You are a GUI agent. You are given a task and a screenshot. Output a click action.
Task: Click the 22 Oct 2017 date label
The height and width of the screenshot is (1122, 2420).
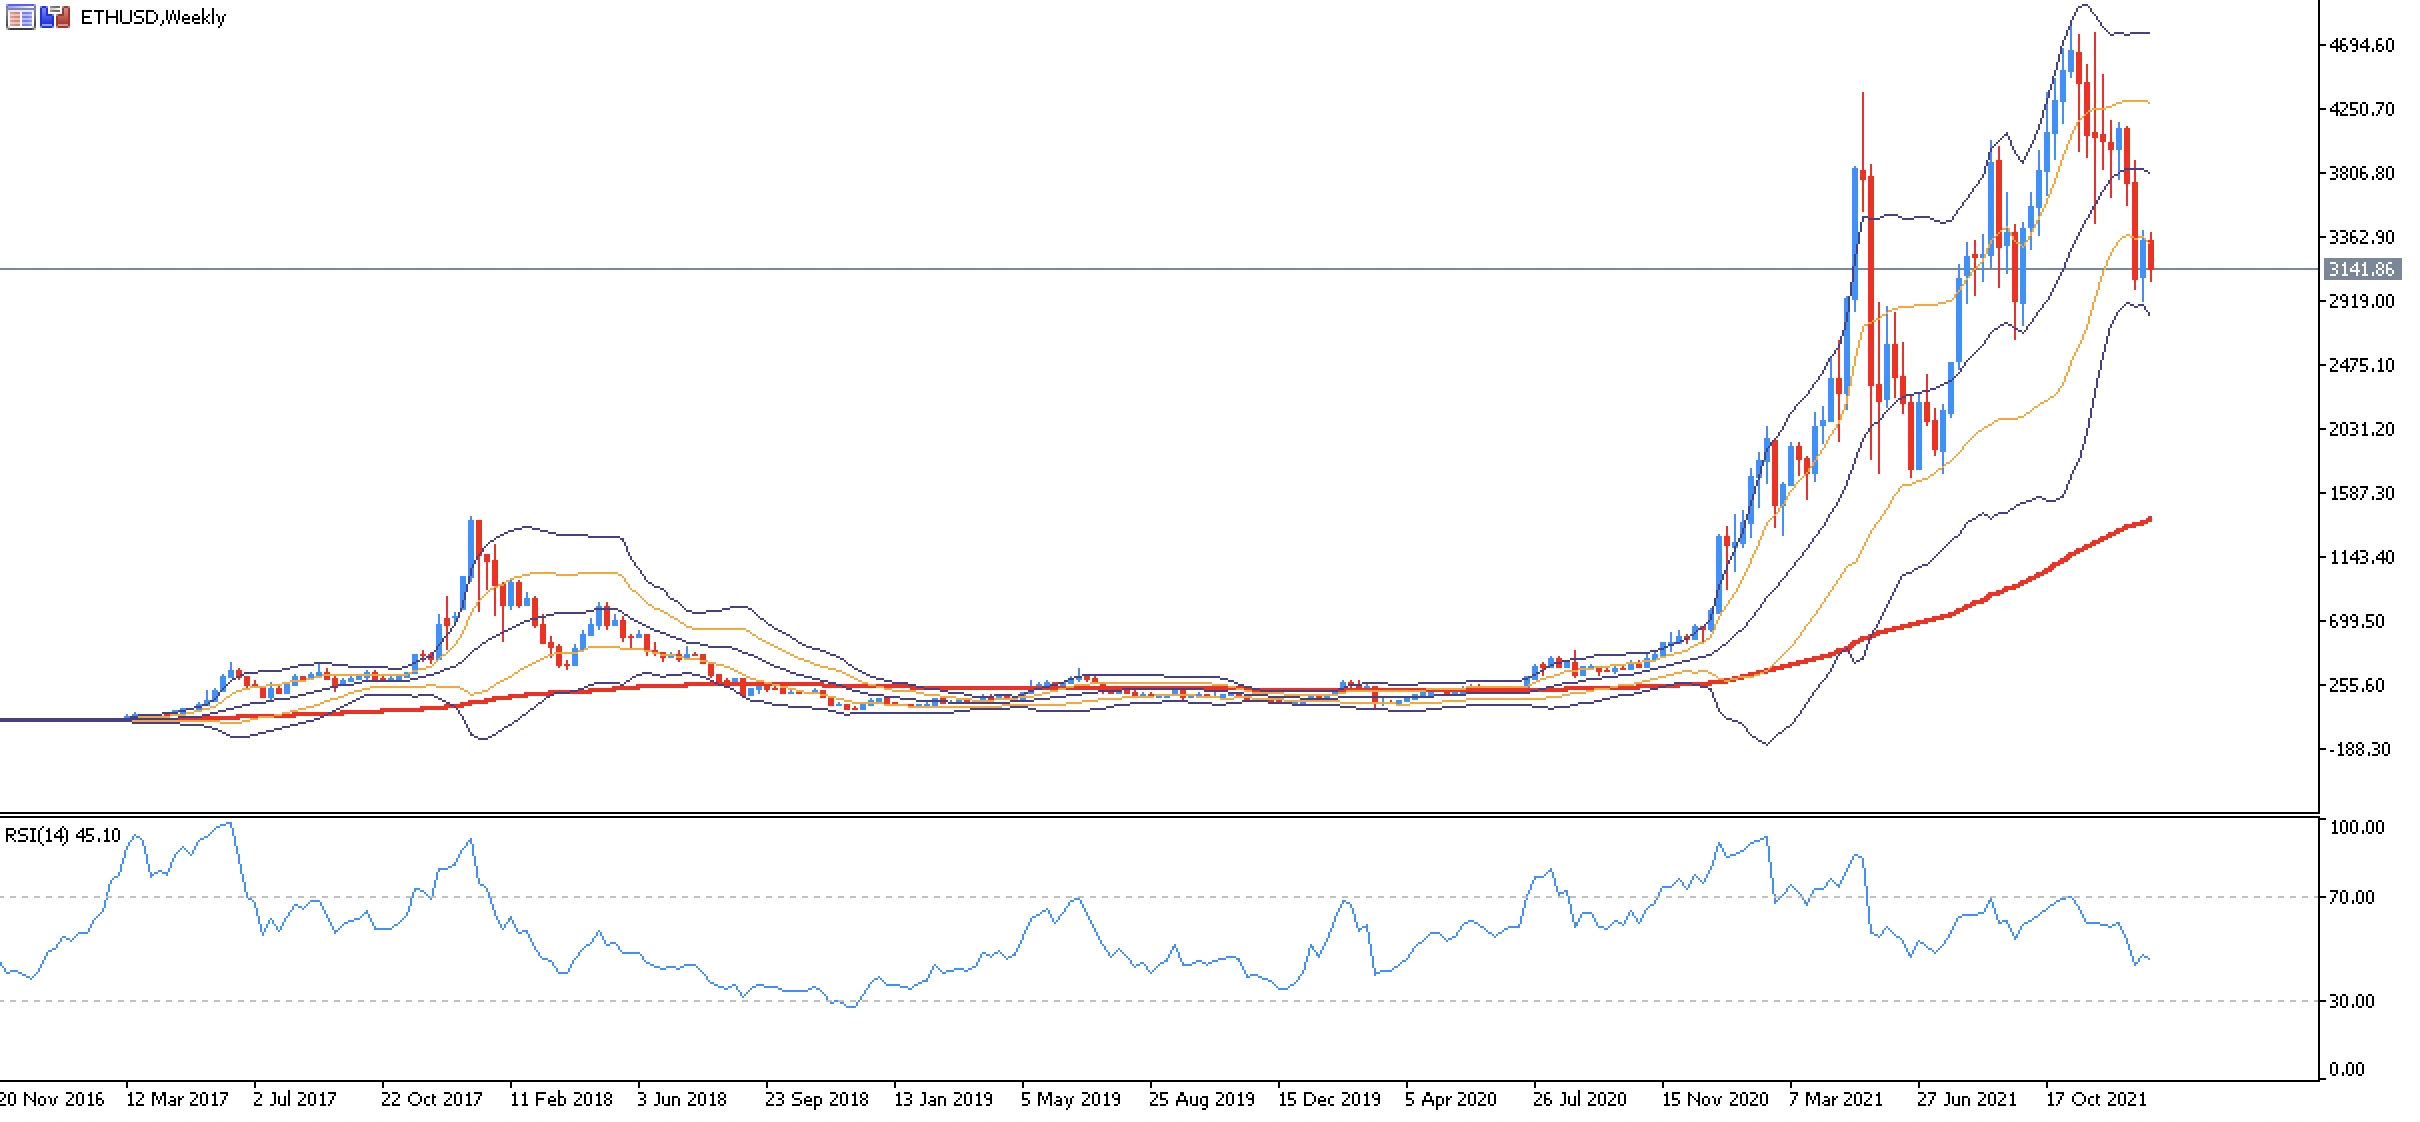[431, 1099]
